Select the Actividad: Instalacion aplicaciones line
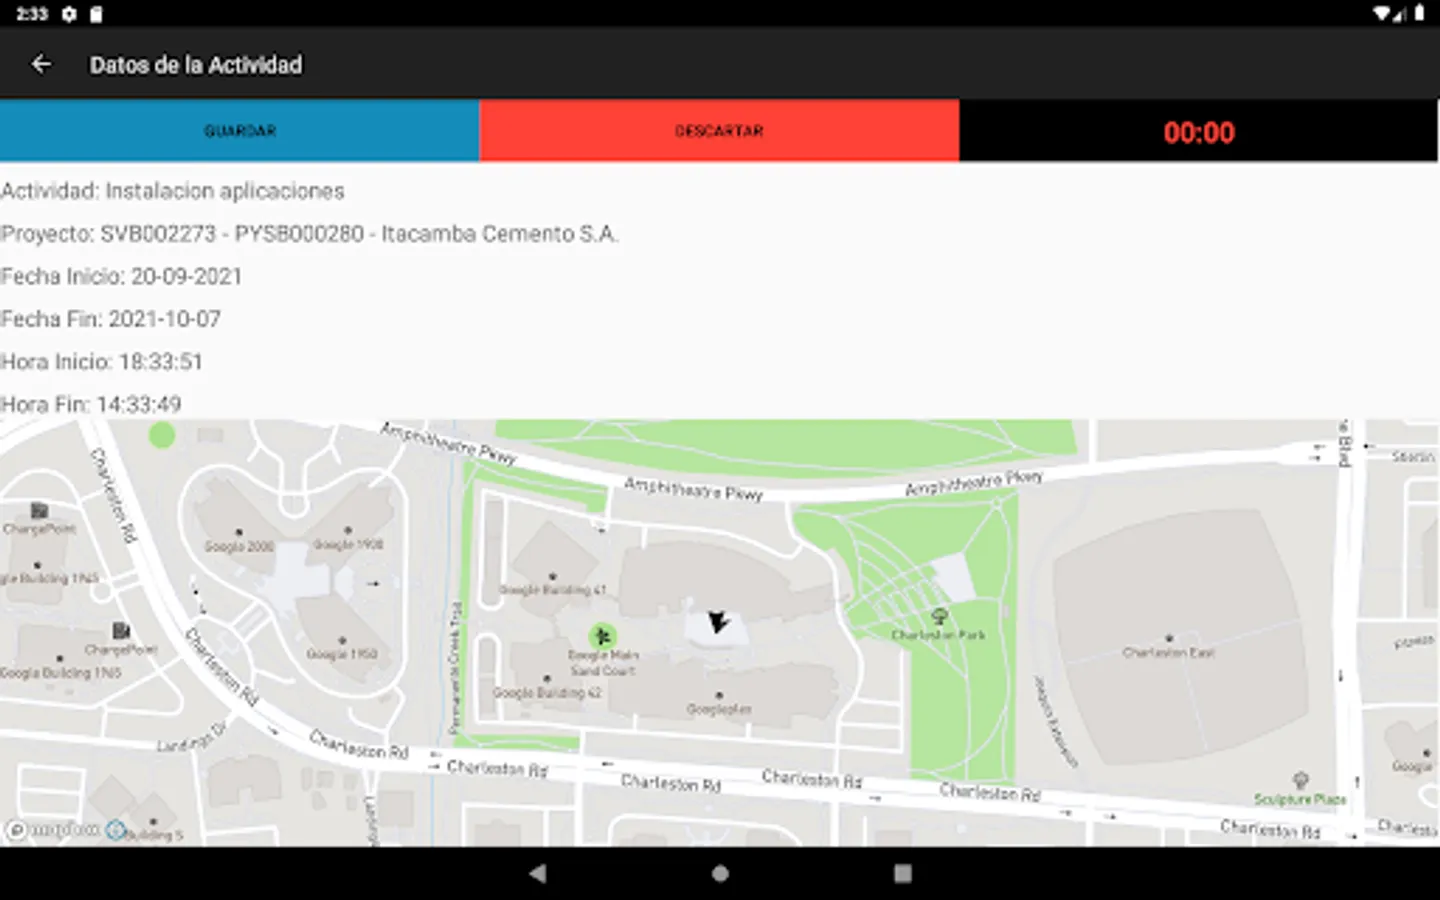The width and height of the screenshot is (1440, 900). click(x=173, y=191)
